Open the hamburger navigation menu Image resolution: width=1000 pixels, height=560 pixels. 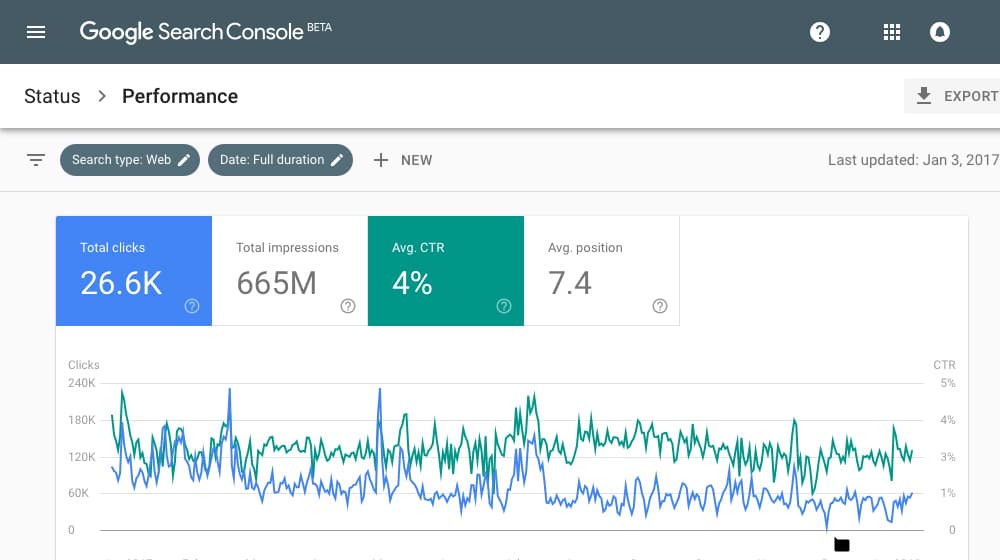36,32
